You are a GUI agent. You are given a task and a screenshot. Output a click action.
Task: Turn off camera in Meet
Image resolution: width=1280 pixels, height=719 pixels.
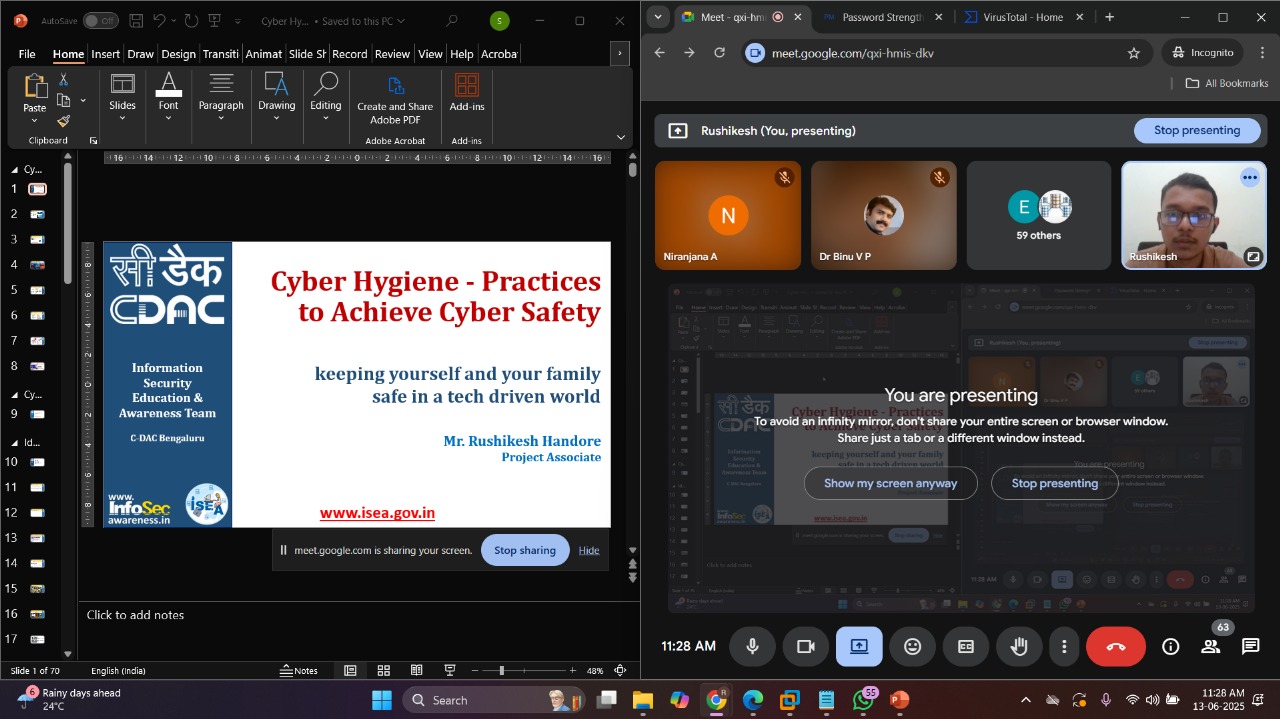point(805,647)
